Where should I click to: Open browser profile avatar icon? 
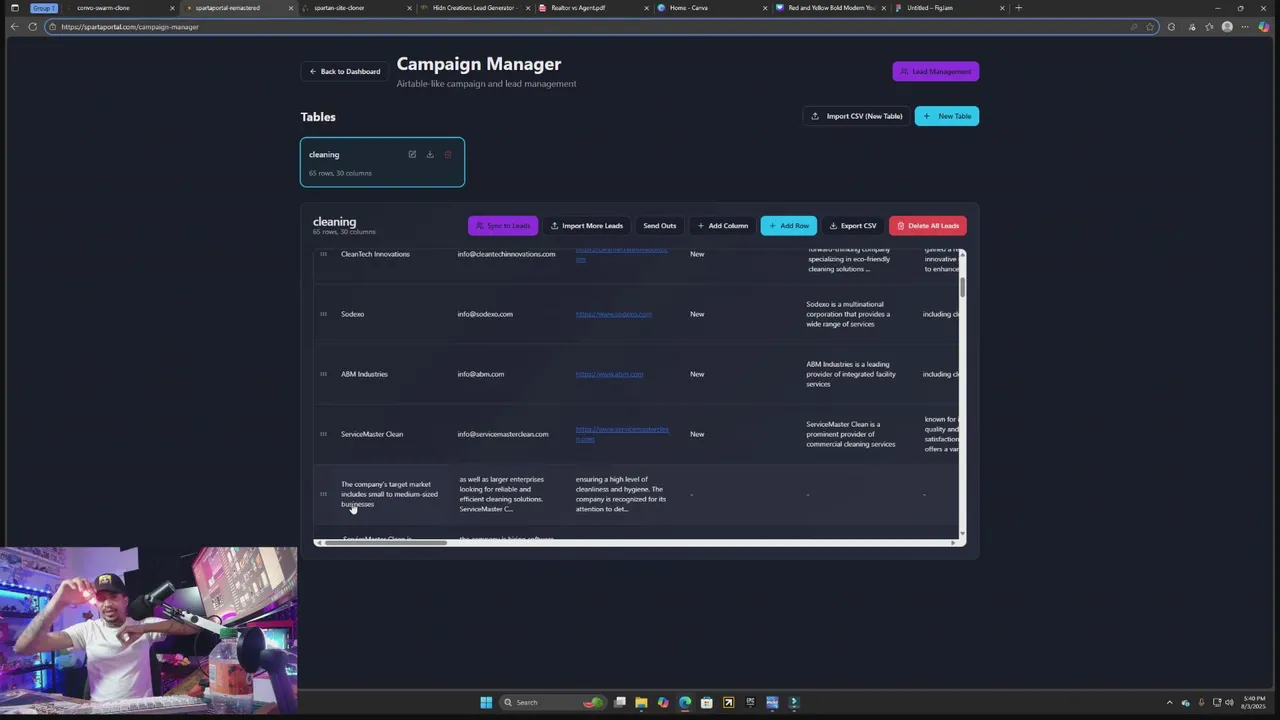1227,27
